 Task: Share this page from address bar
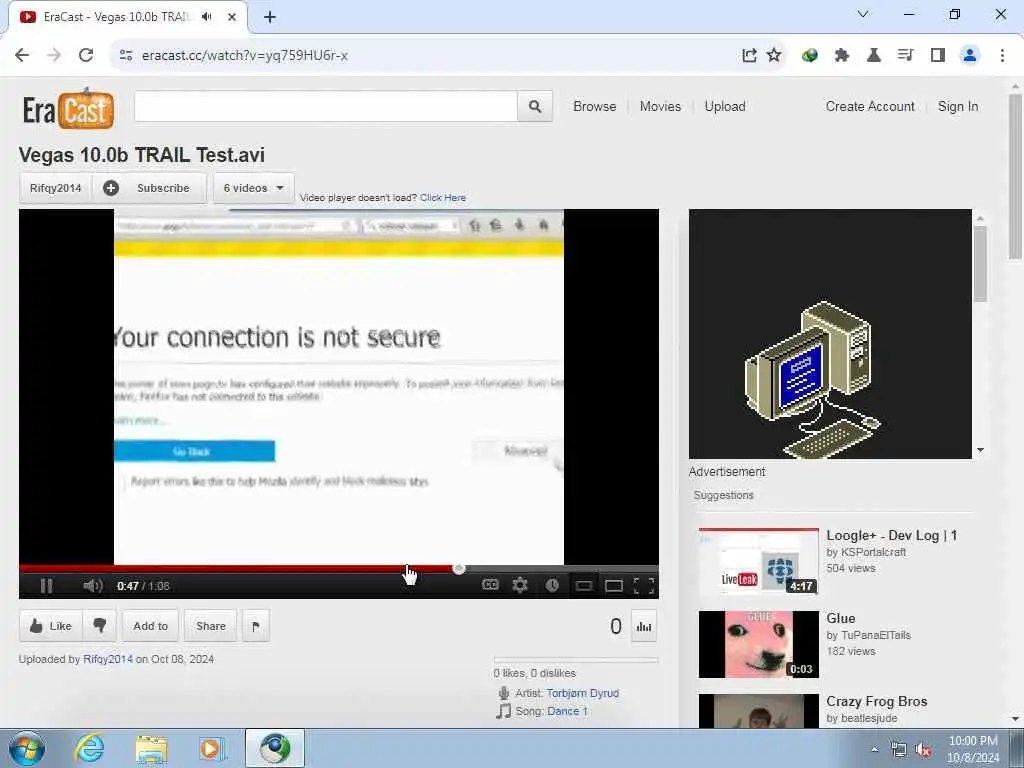(x=749, y=56)
